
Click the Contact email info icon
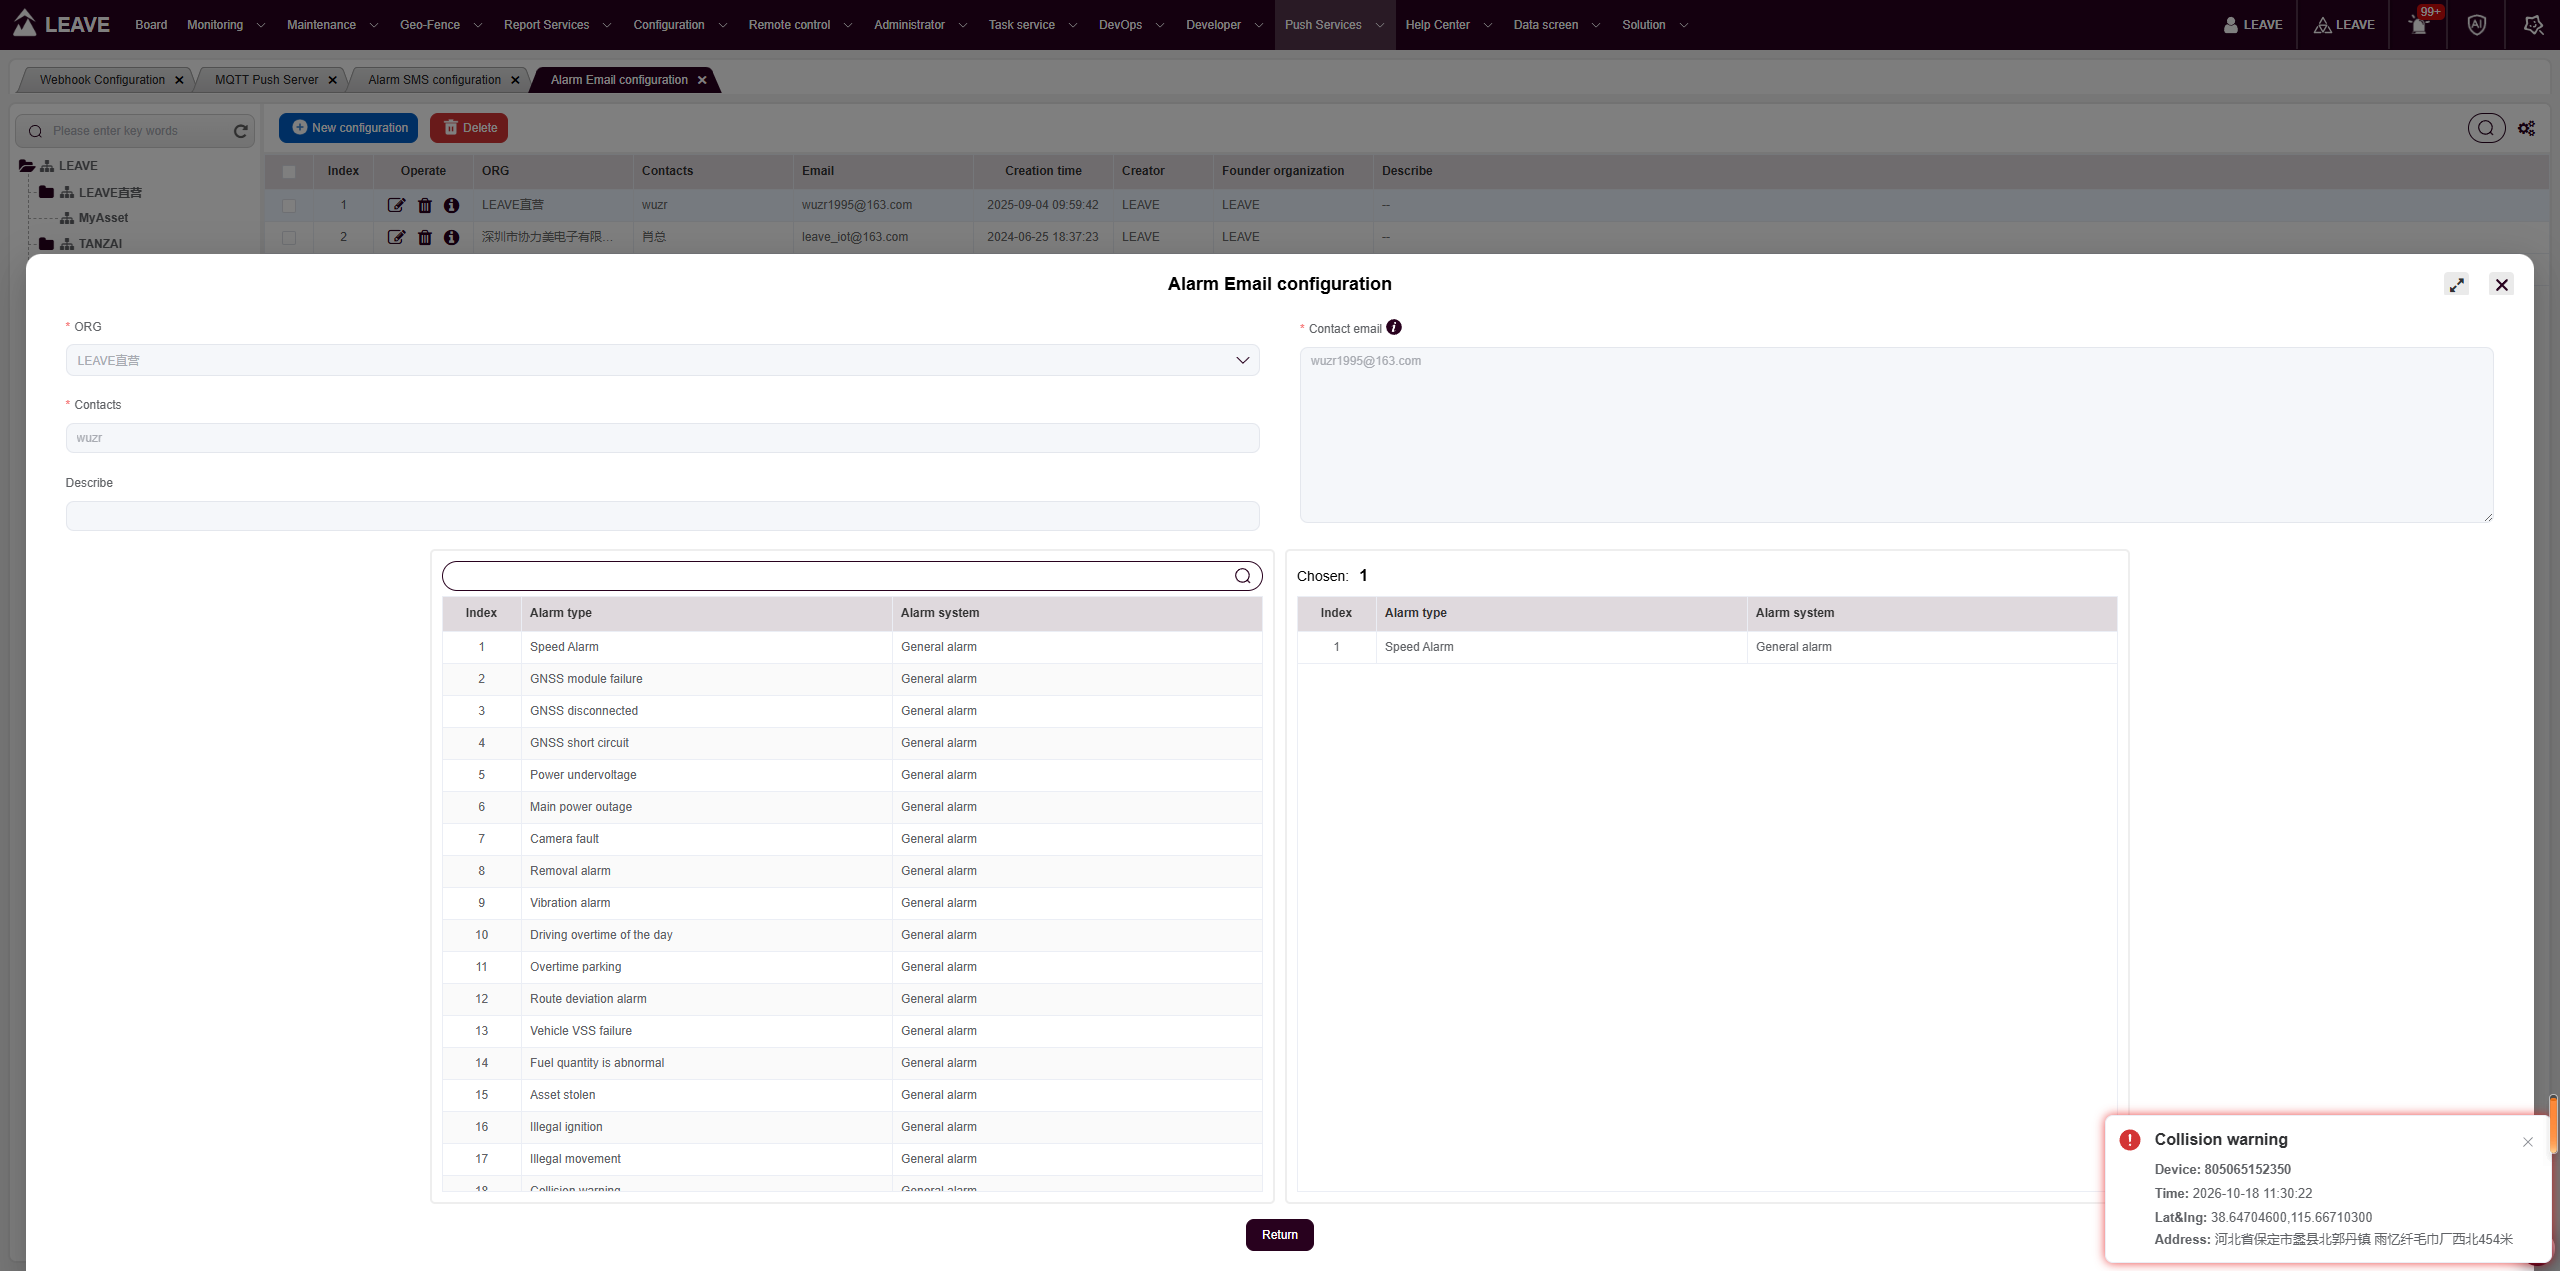pyautogui.click(x=1394, y=327)
